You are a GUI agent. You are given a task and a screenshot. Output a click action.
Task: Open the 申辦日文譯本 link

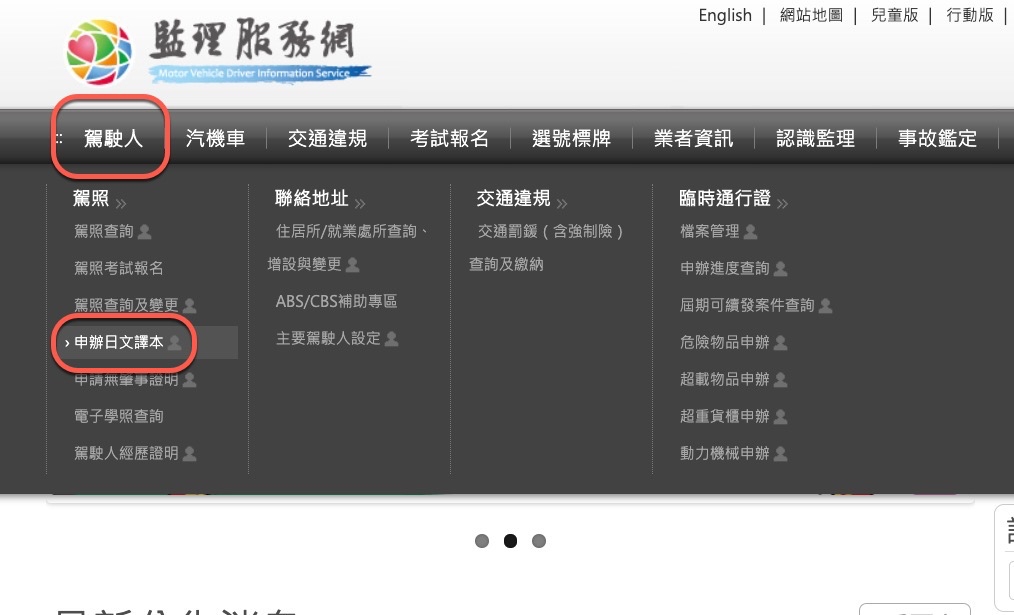pyautogui.click(x=119, y=343)
